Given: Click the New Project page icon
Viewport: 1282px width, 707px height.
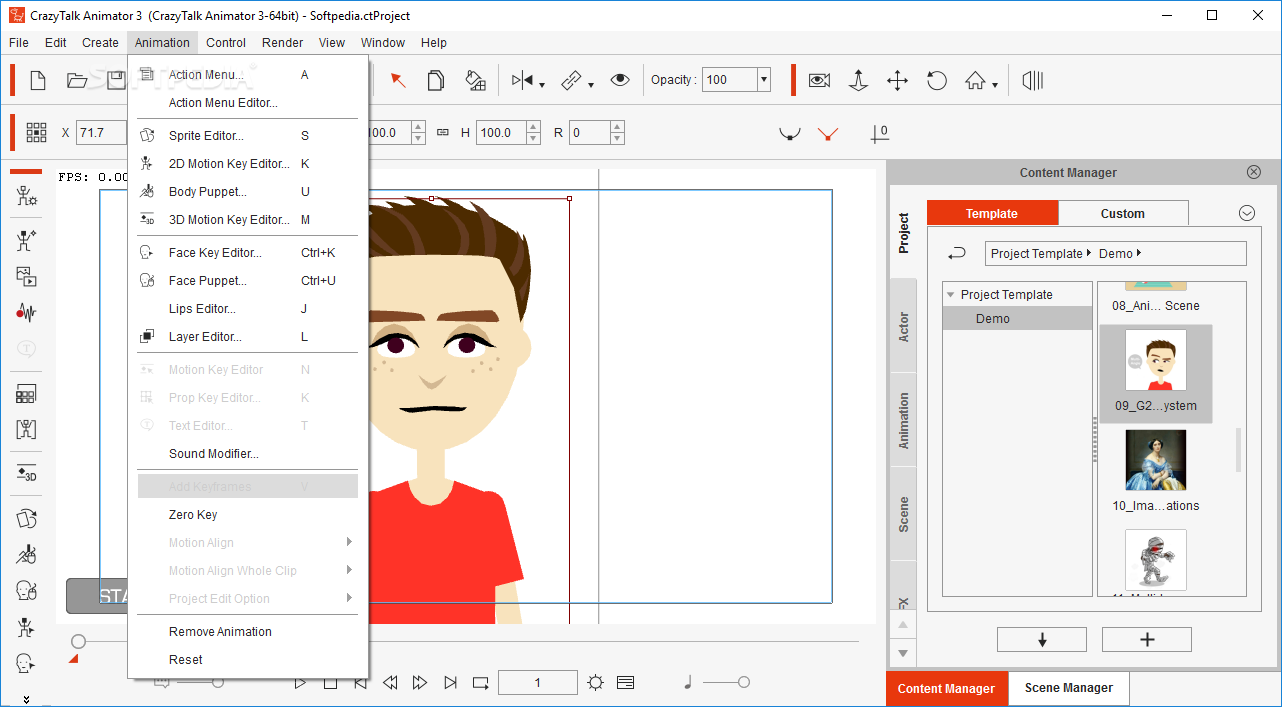Looking at the screenshot, I should tap(38, 81).
